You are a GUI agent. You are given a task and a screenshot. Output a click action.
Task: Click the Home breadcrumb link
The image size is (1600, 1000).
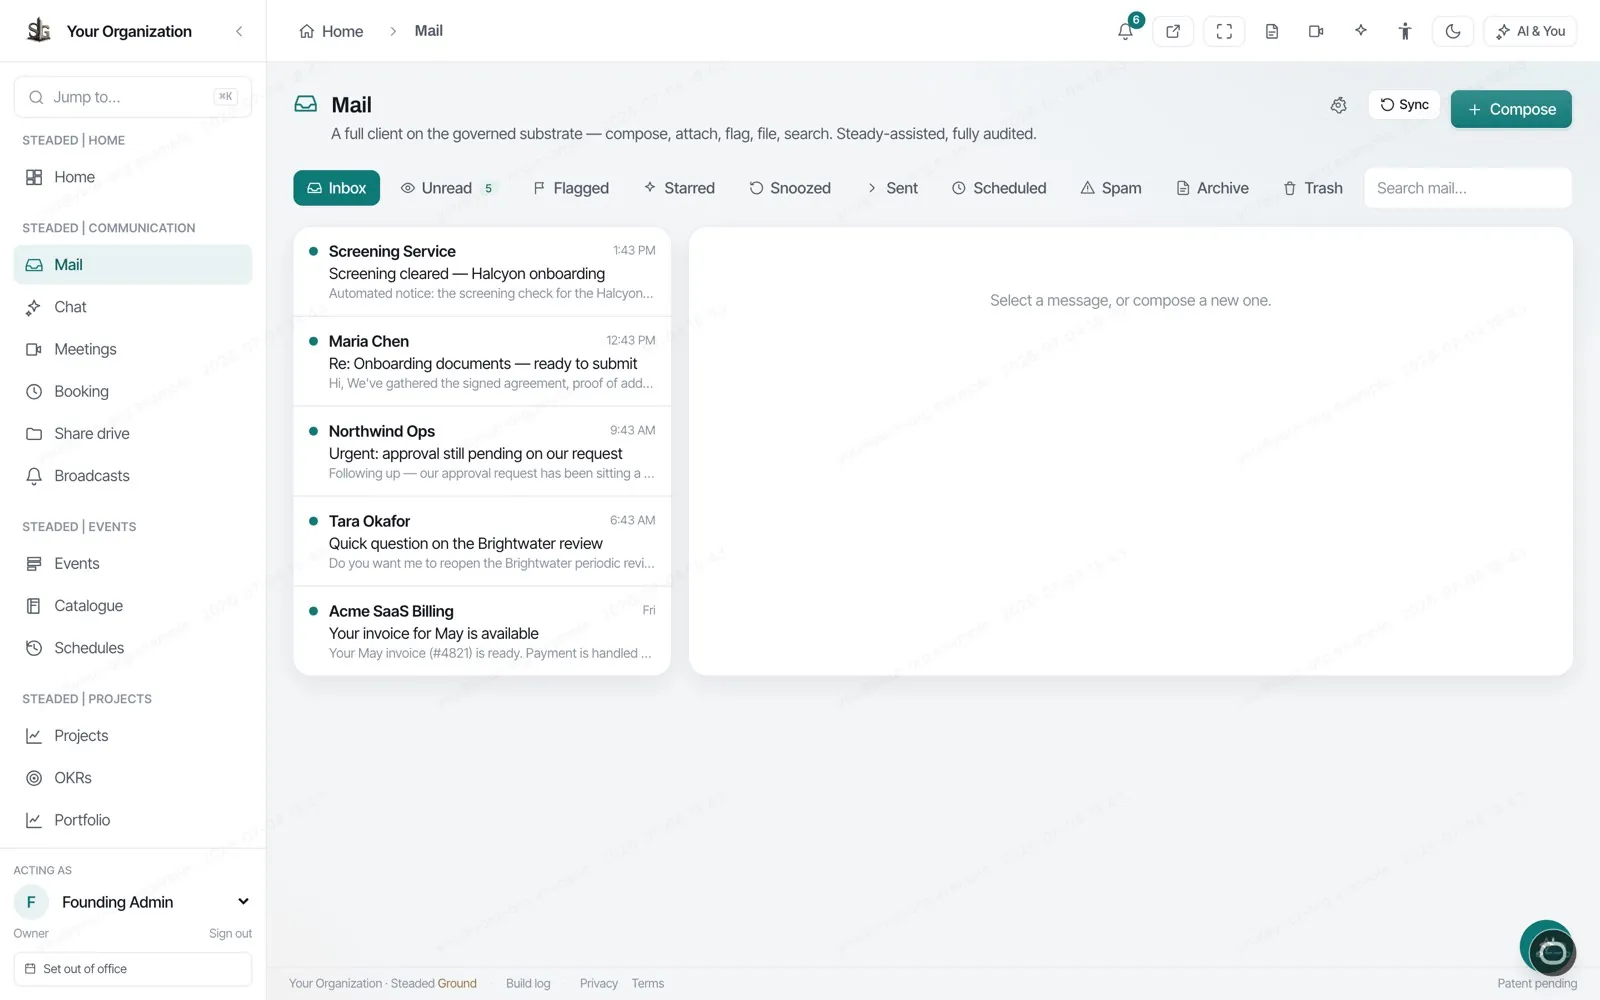pyautogui.click(x=331, y=31)
